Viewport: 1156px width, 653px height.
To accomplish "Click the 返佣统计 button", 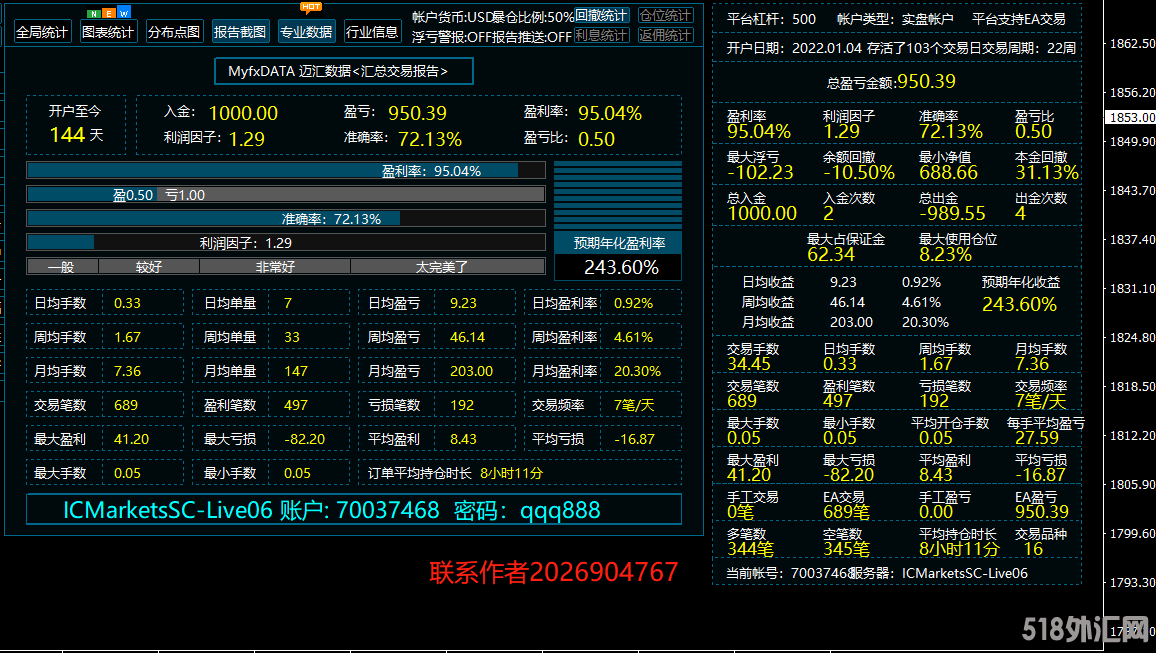I will click(x=666, y=35).
